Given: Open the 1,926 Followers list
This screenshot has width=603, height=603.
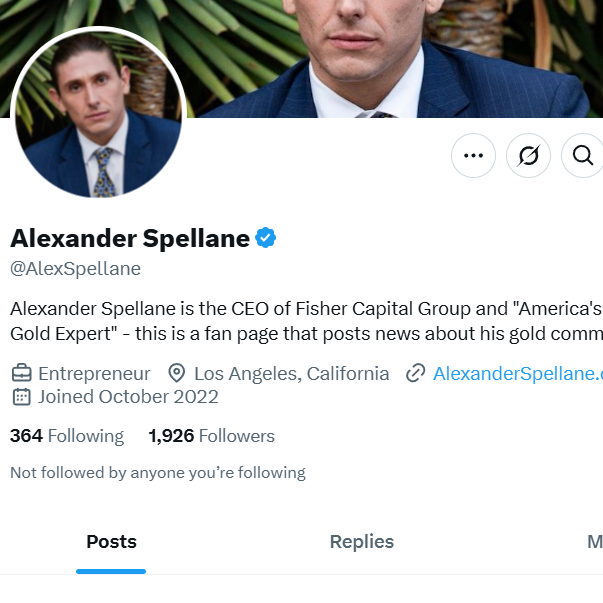Looking at the screenshot, I should [x=211, y=436].
